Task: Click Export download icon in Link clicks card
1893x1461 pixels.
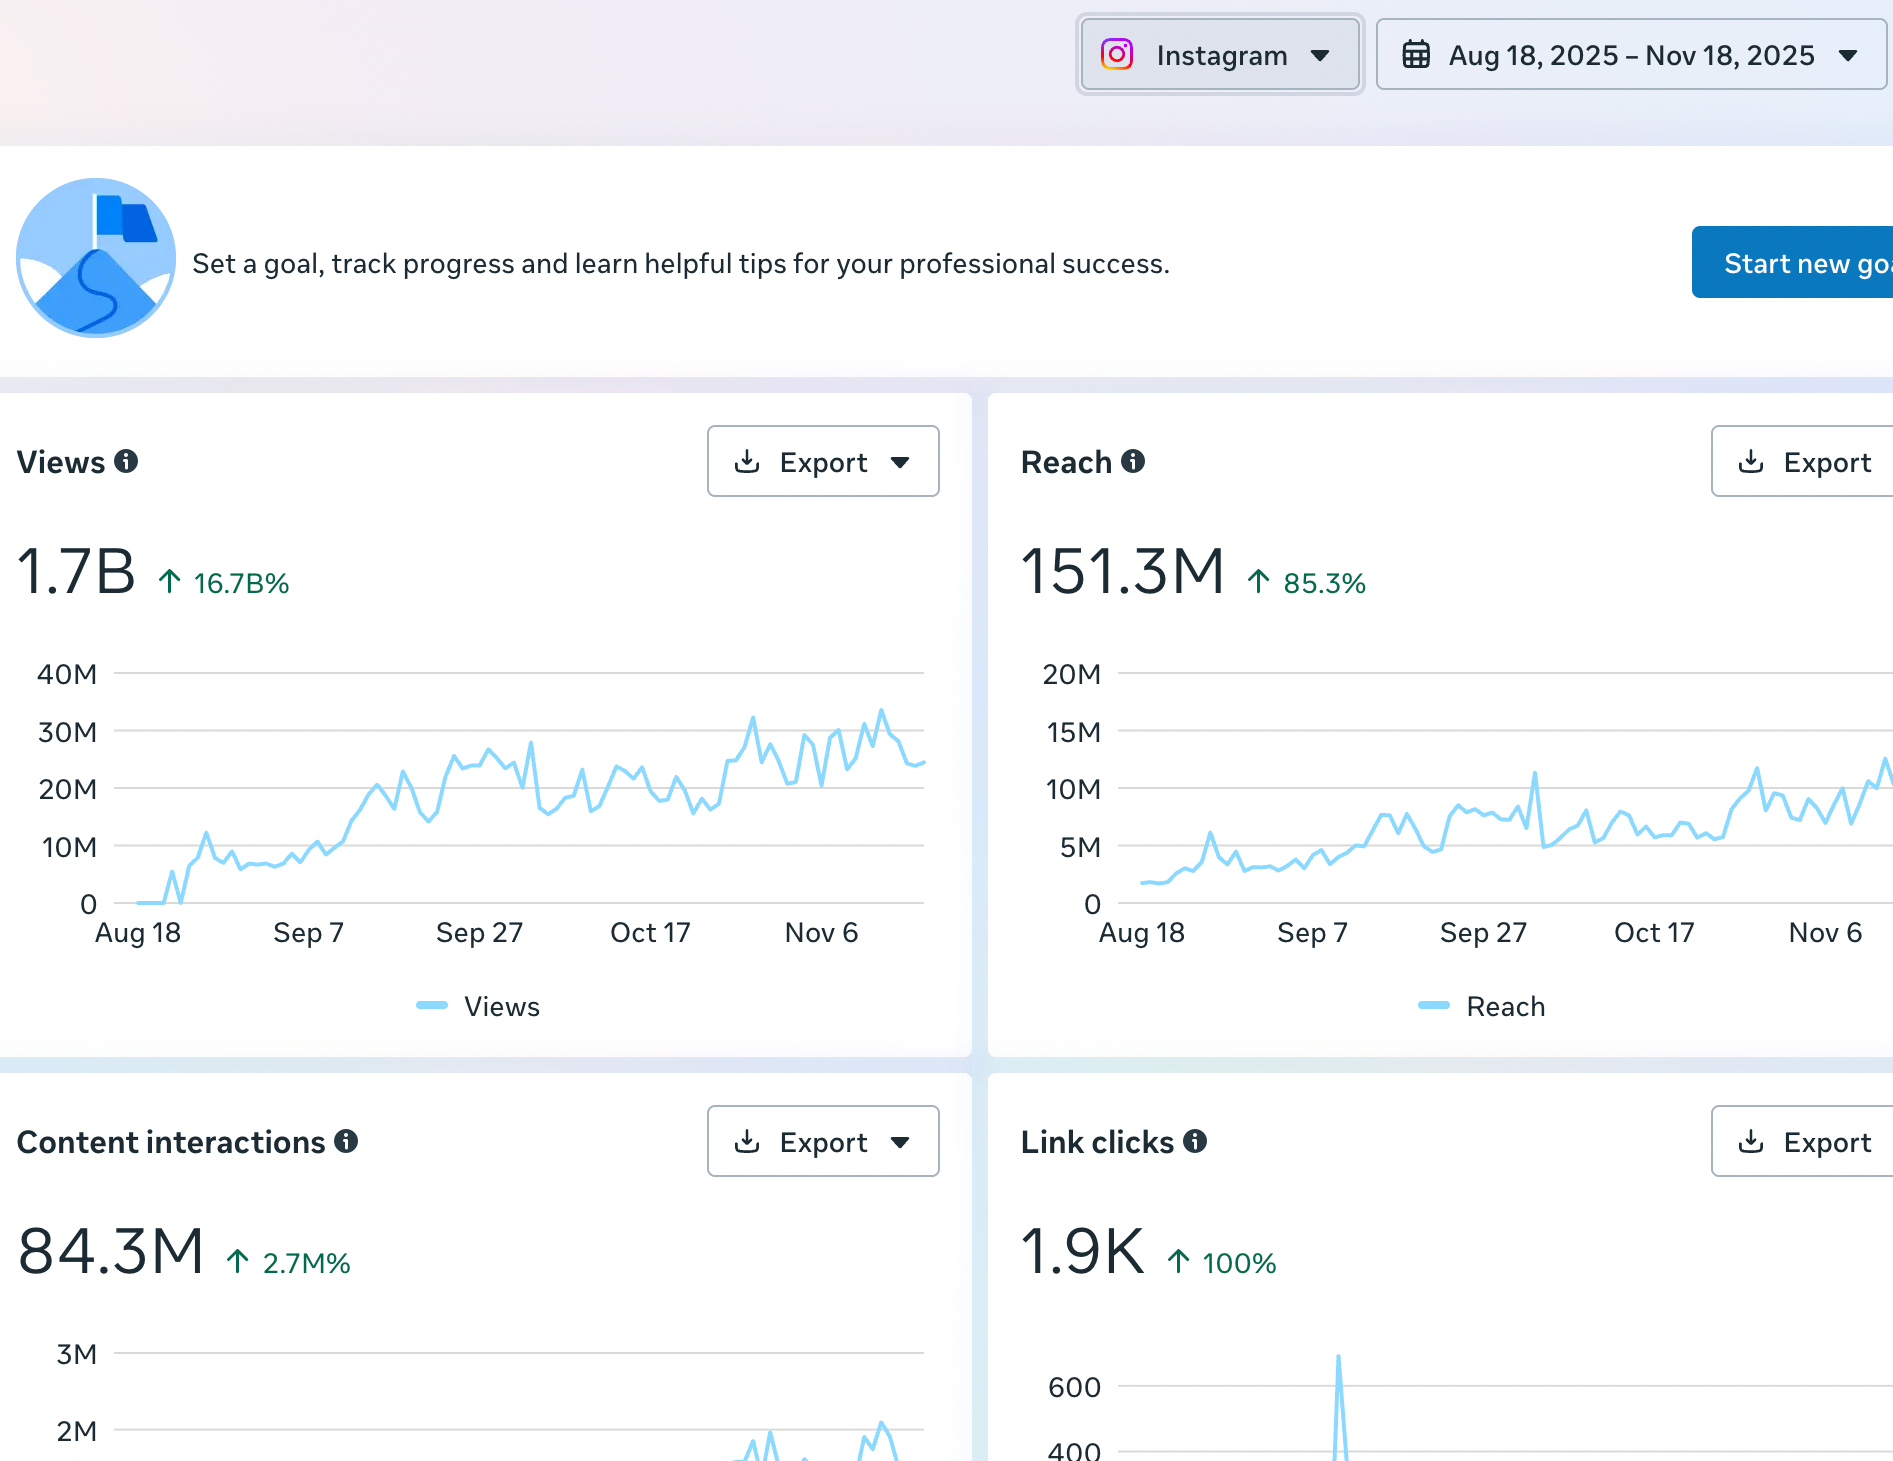Action: [x=1751, y=1141]
